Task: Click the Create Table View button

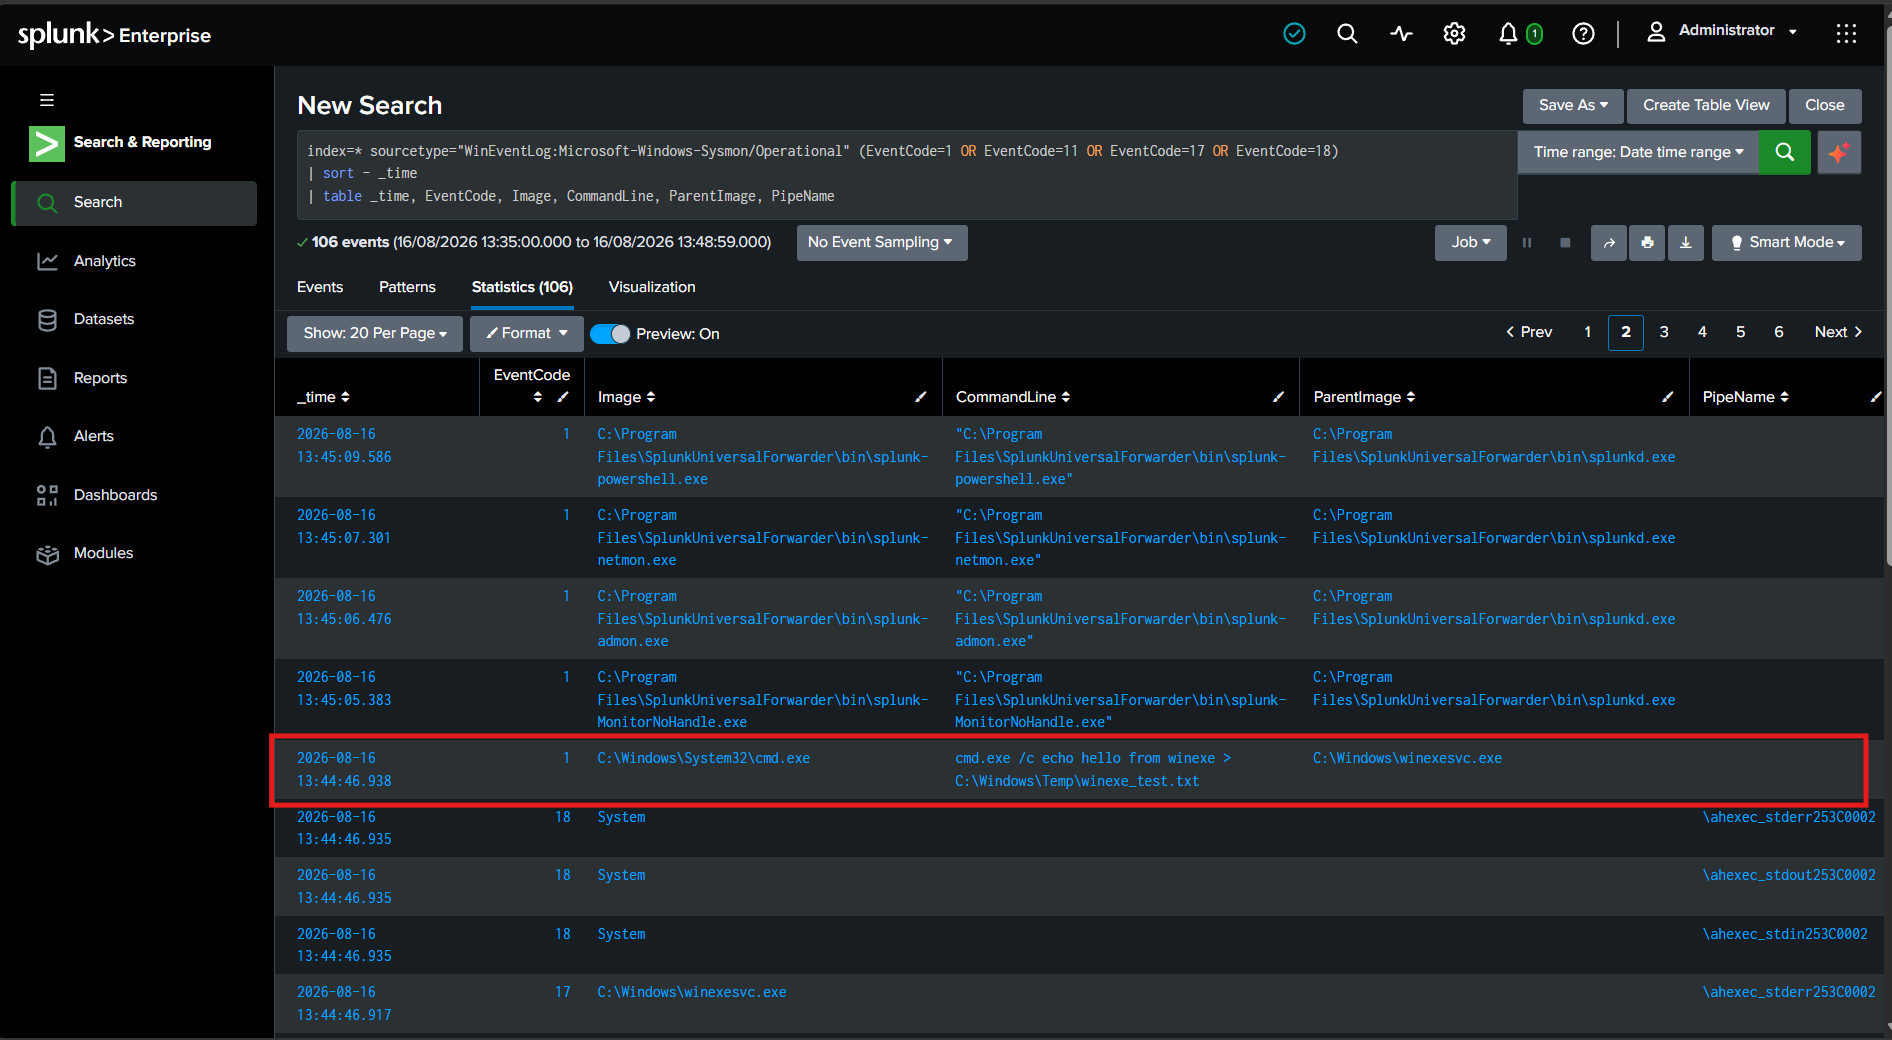Action: (1706, 106)
